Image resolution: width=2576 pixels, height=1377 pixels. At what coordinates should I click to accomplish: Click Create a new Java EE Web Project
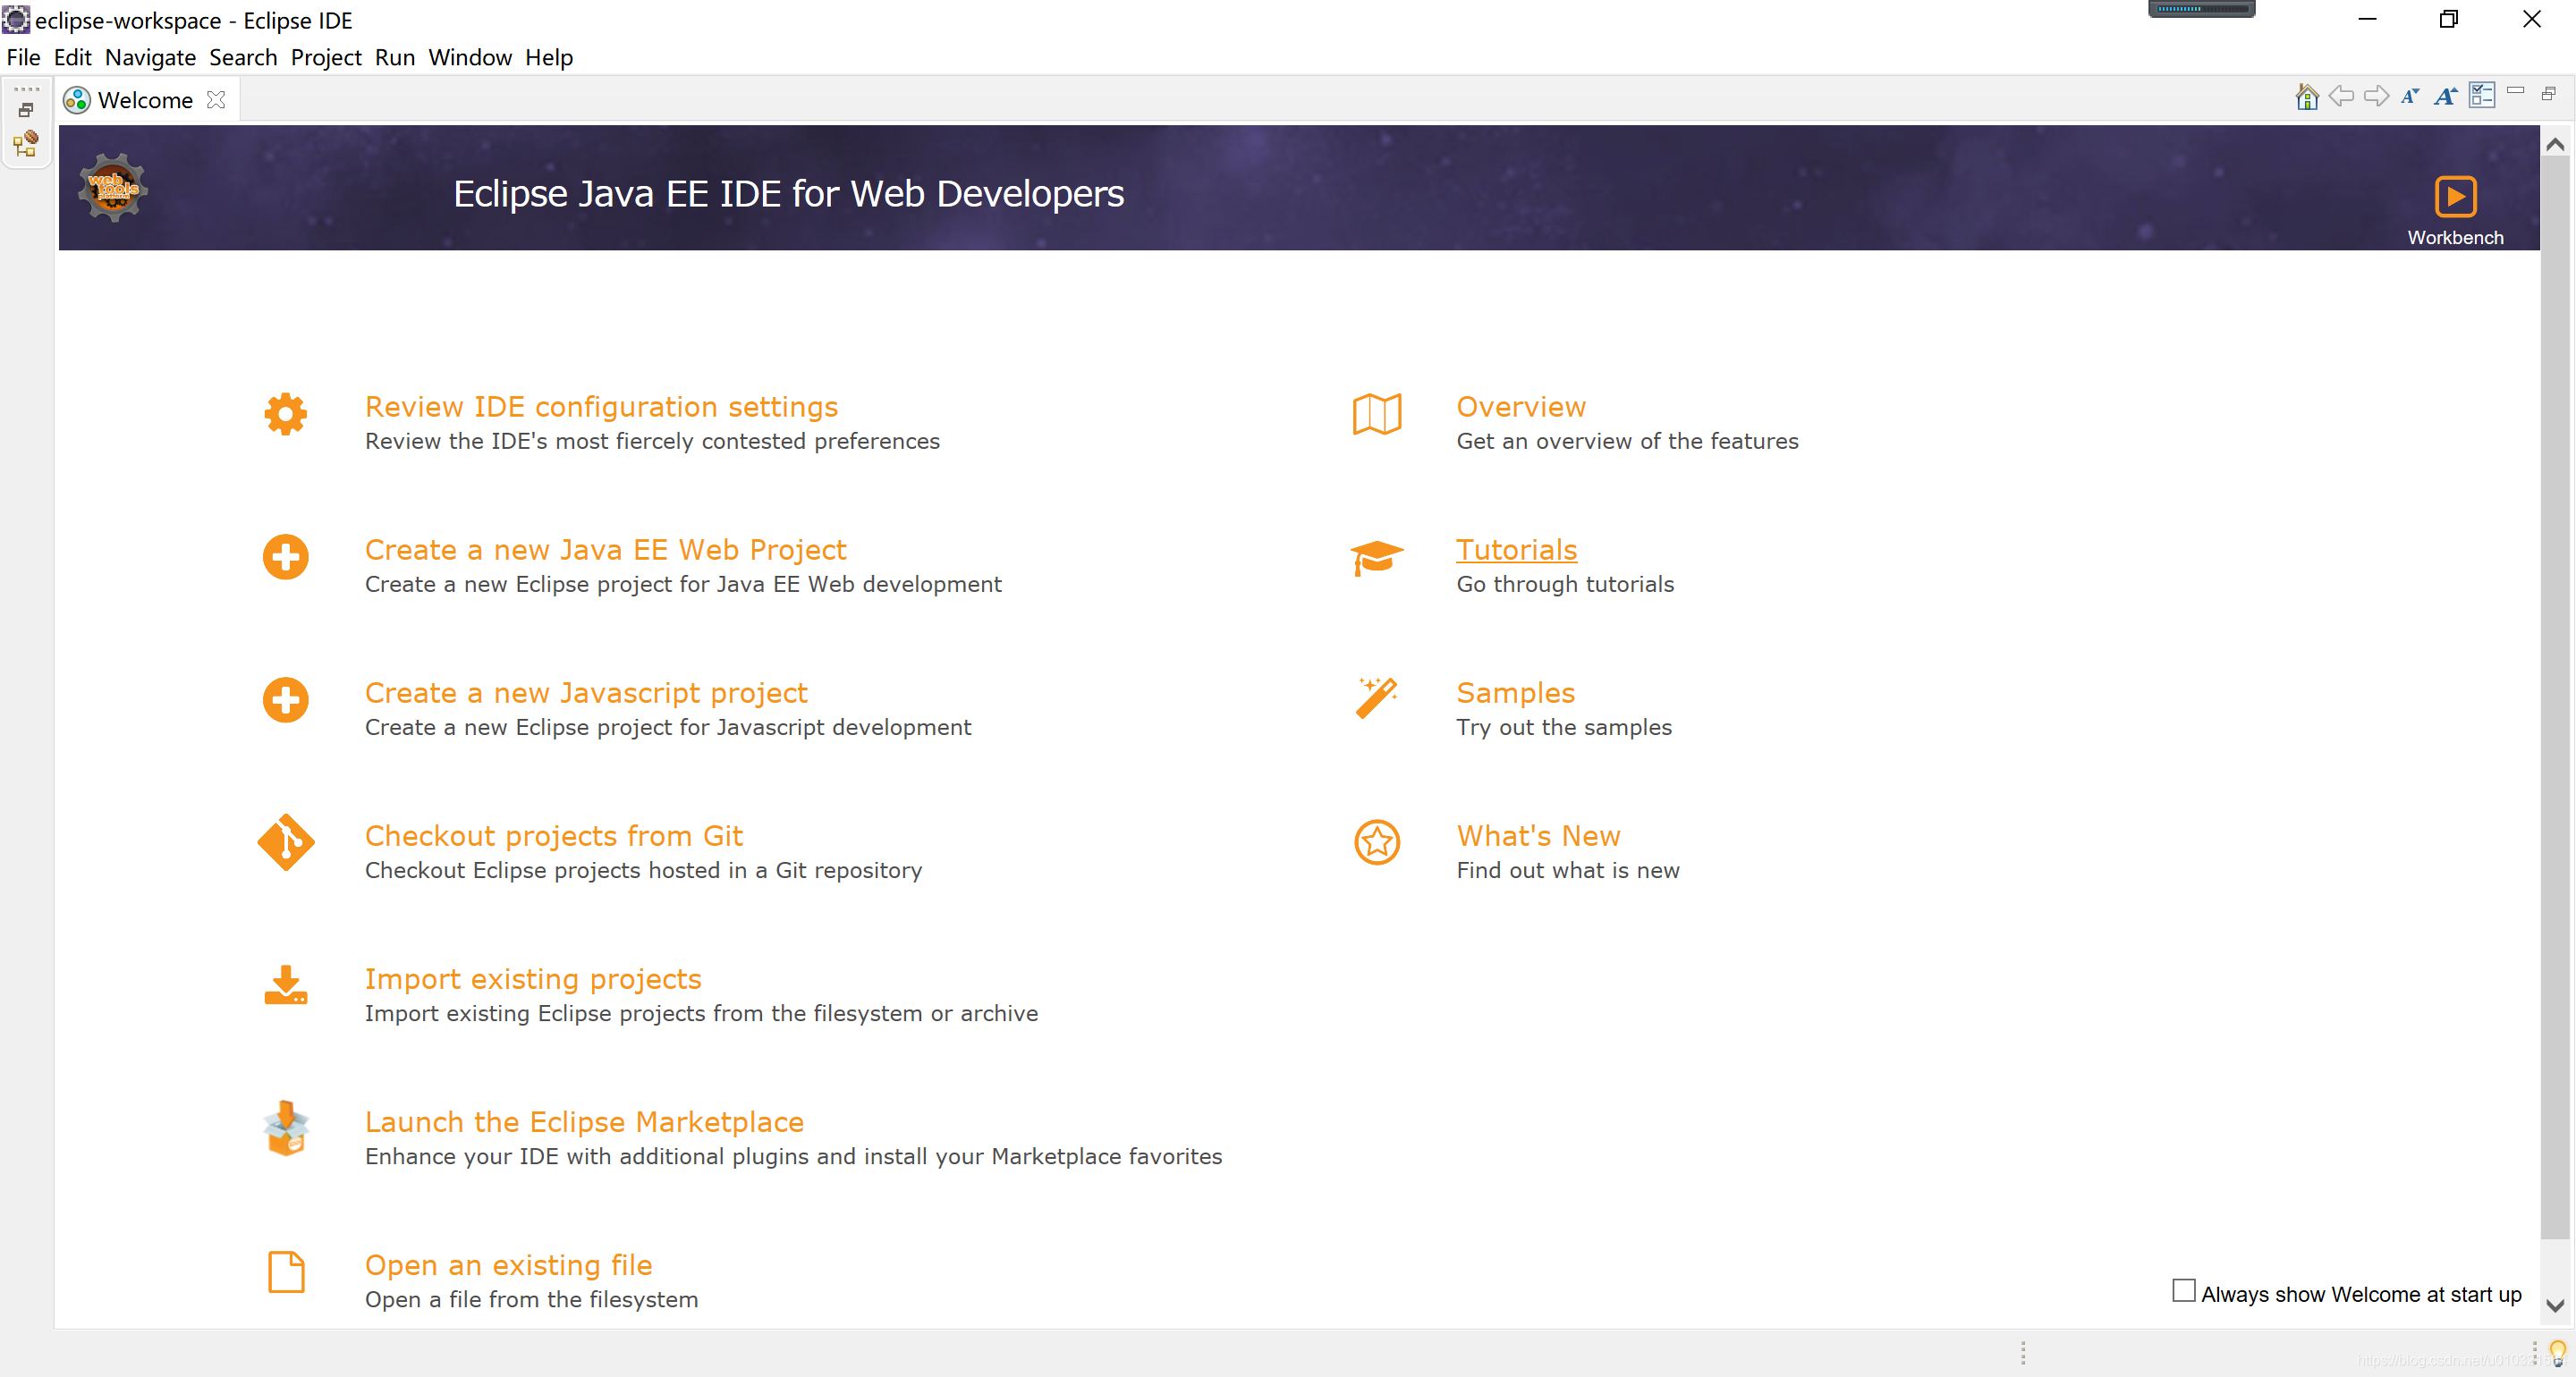coord(605,549)
